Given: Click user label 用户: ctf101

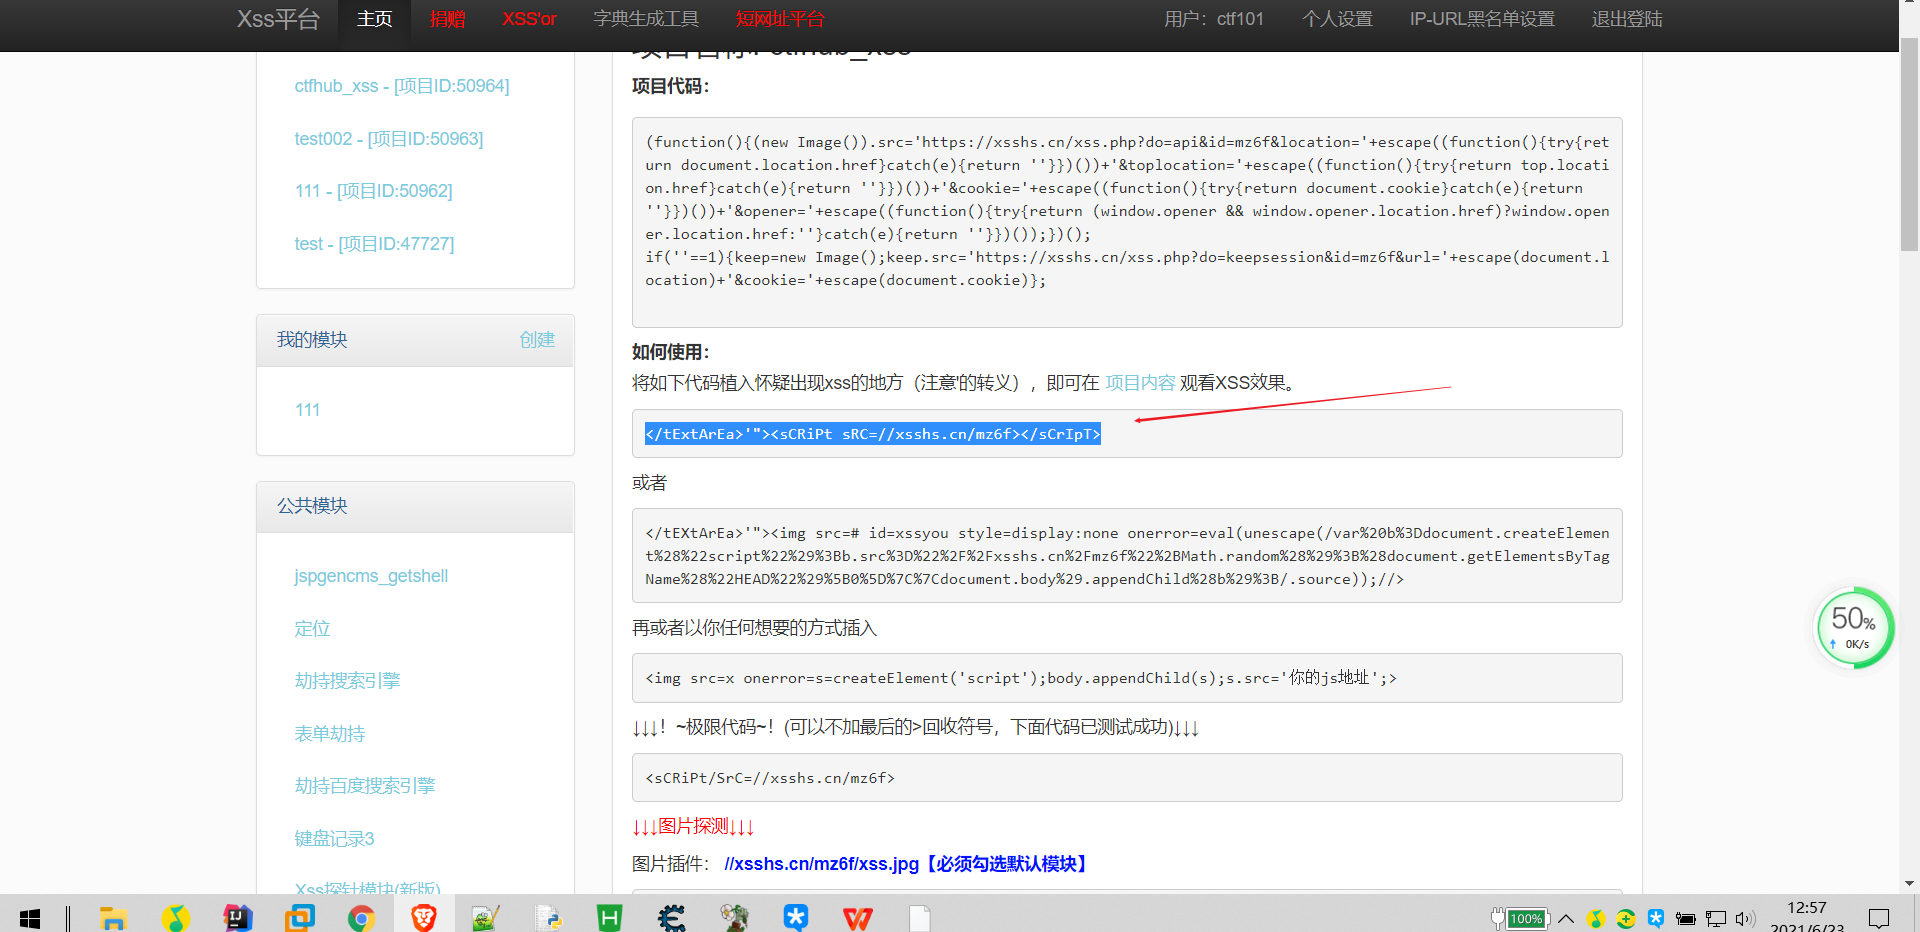Looking at the screenshot, I should click(x=1214, y=19).
